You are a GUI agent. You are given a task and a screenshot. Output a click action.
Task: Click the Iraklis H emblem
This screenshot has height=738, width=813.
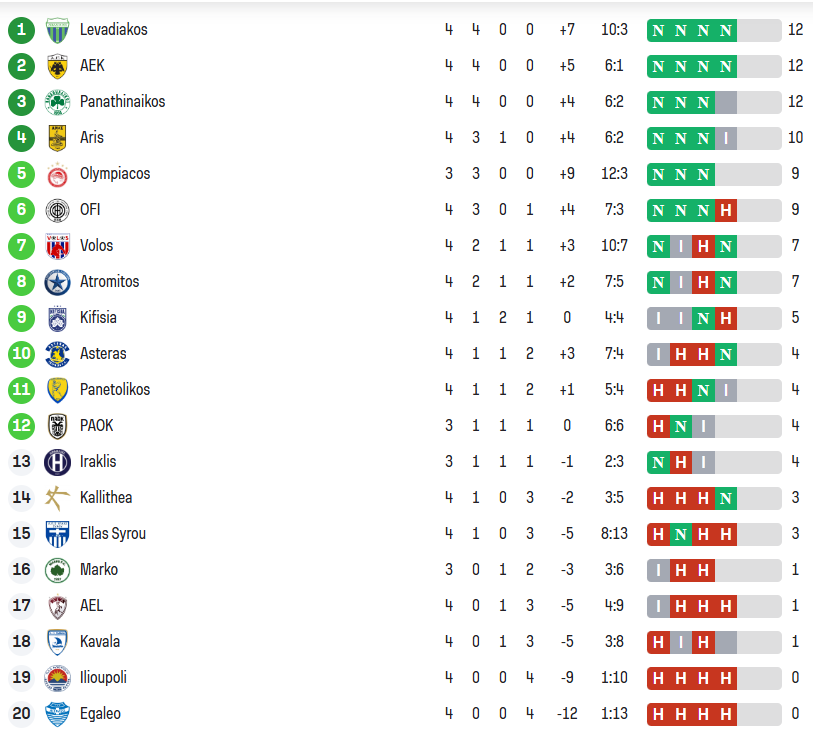point(57,462)
